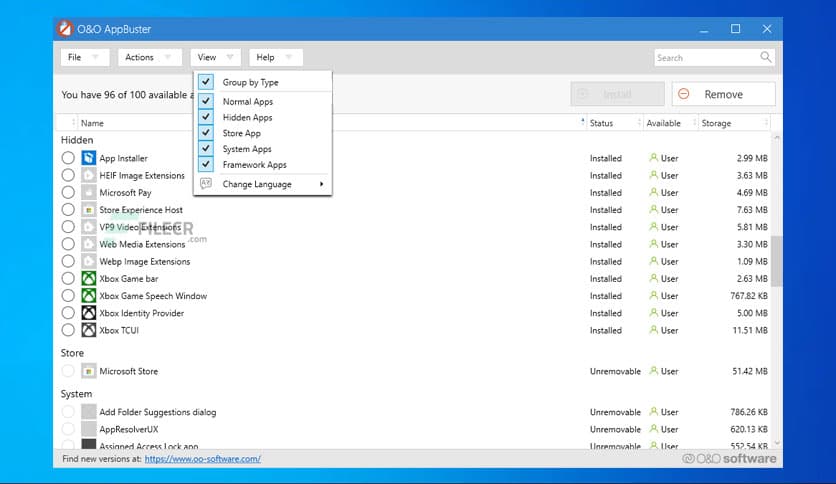The width and height of the screenshot is (836, 484).
Task: Click the Store group header
Action: click(x=72, y=353)
